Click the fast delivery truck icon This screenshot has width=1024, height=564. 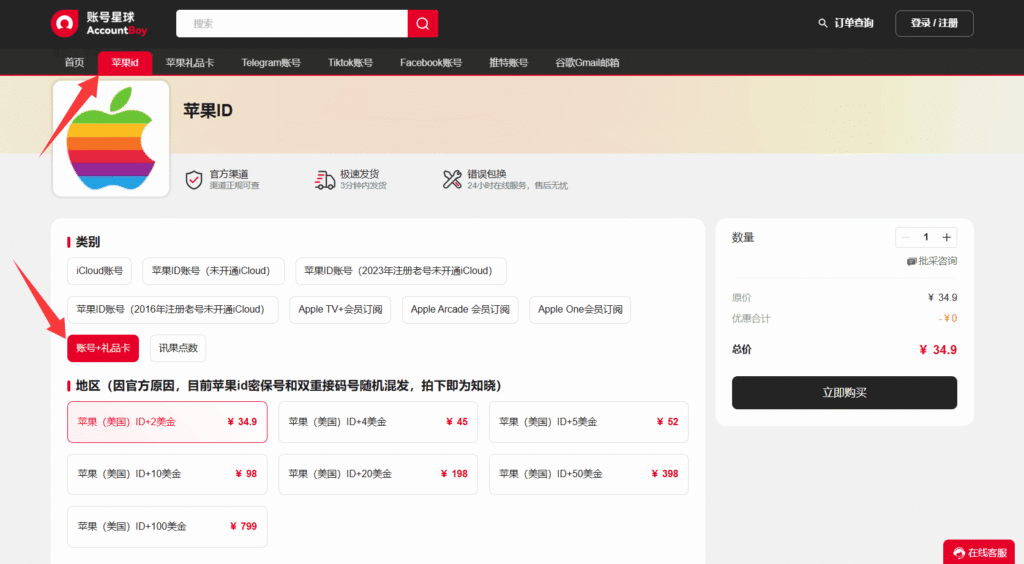coord(325,180)
